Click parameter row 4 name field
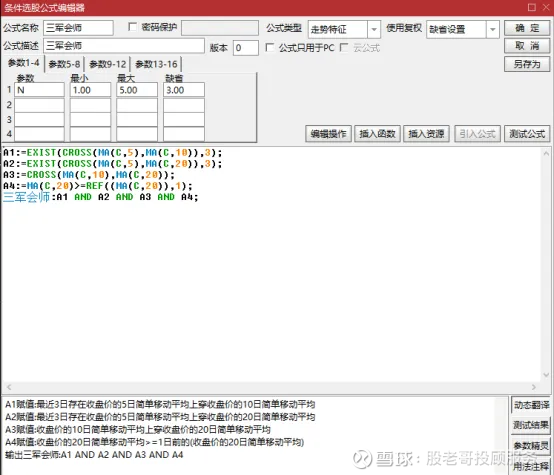554x475 pixels. coord(39,134)
